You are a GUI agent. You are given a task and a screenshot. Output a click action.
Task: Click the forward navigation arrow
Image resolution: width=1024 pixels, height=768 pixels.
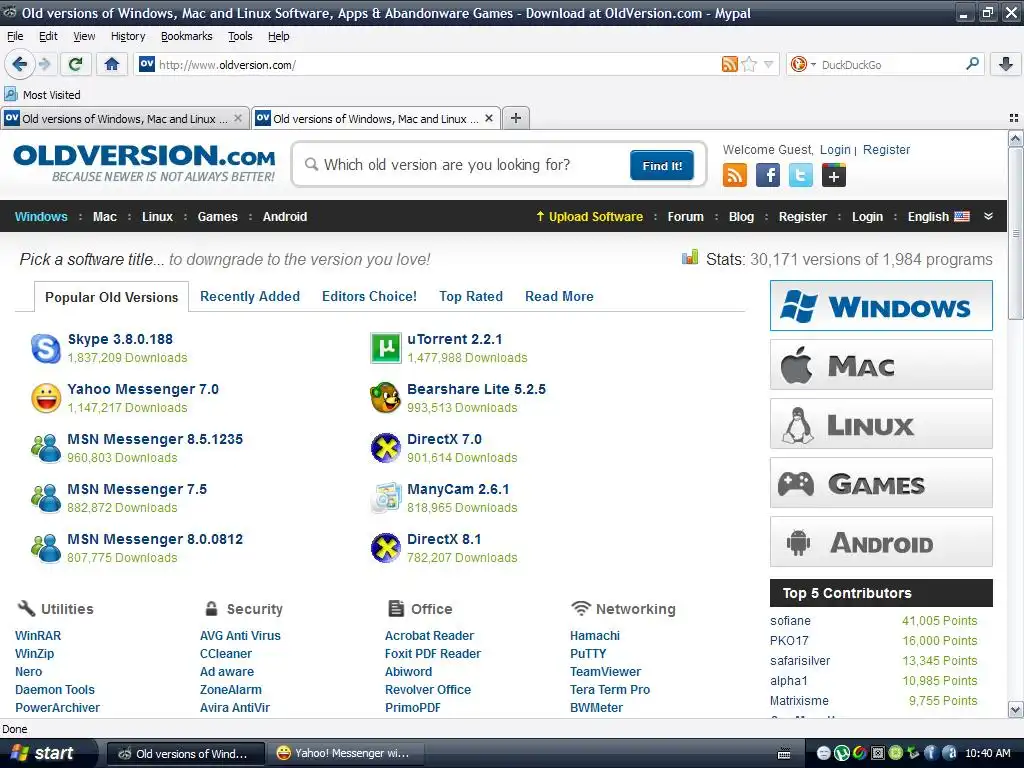pos(44,64)
